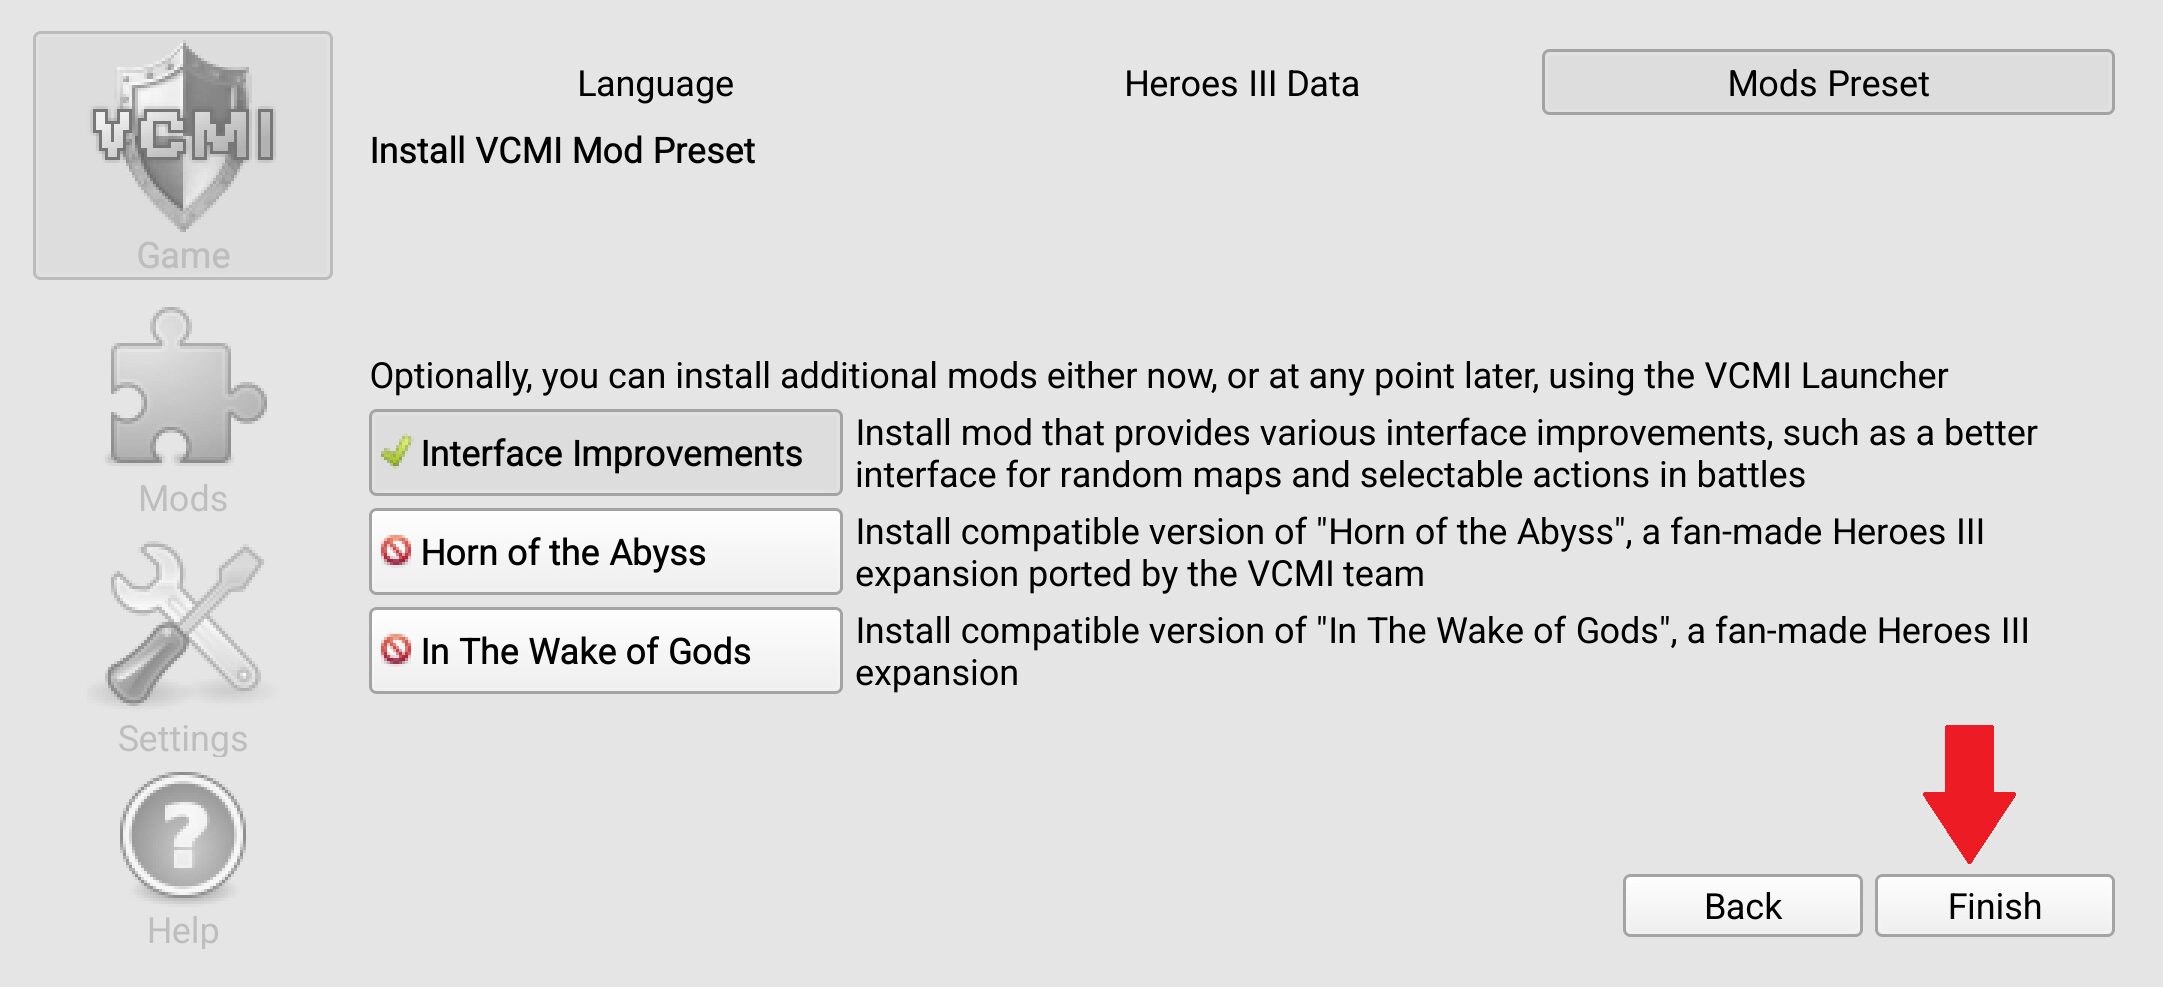
Task: Click the In The Wake of Gods description
Action: coord(1440,651)
